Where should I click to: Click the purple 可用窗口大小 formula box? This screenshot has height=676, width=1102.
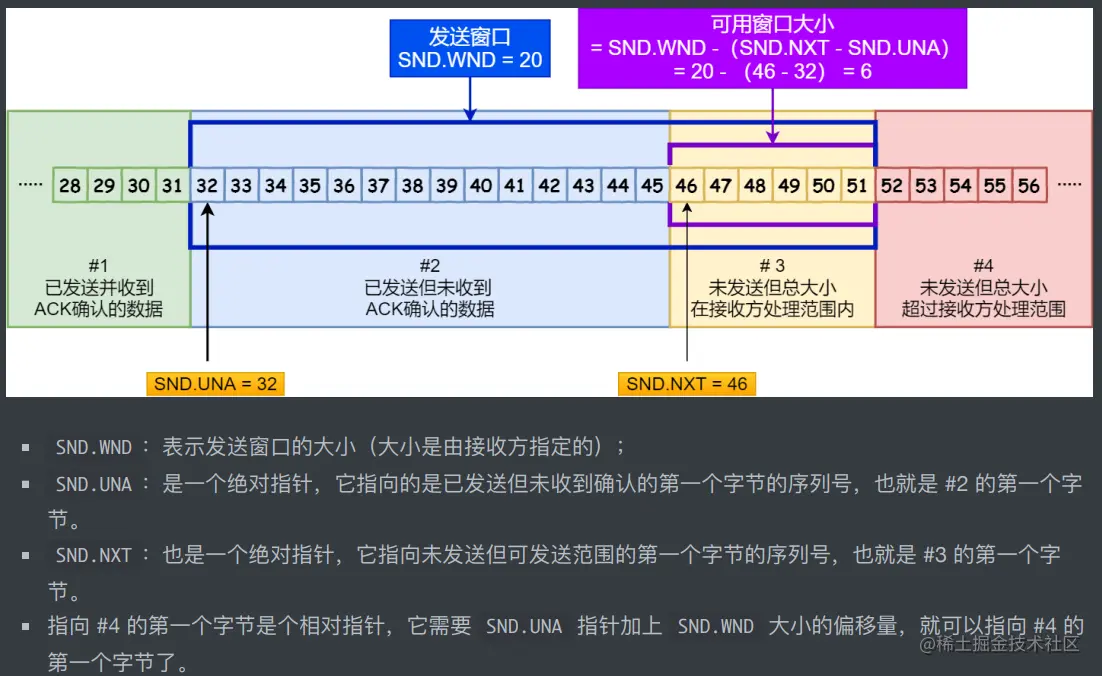[x=773, y=47]
